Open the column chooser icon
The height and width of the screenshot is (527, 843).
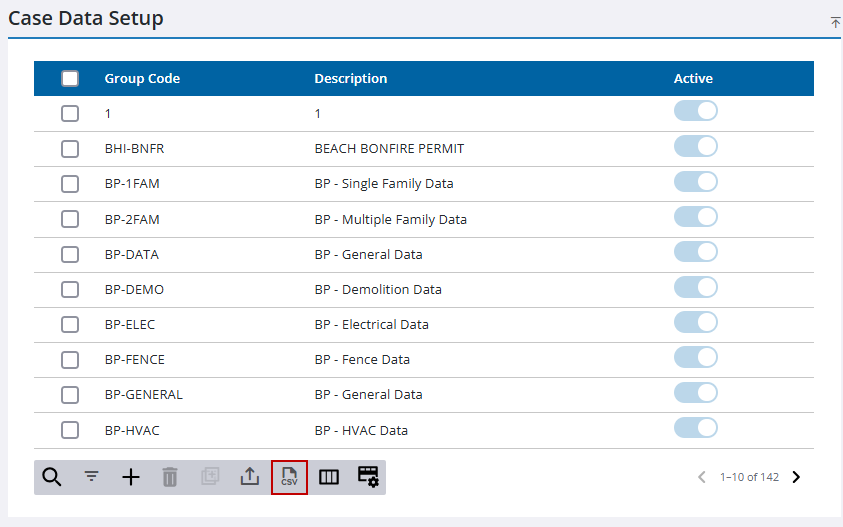click(329, 477)
